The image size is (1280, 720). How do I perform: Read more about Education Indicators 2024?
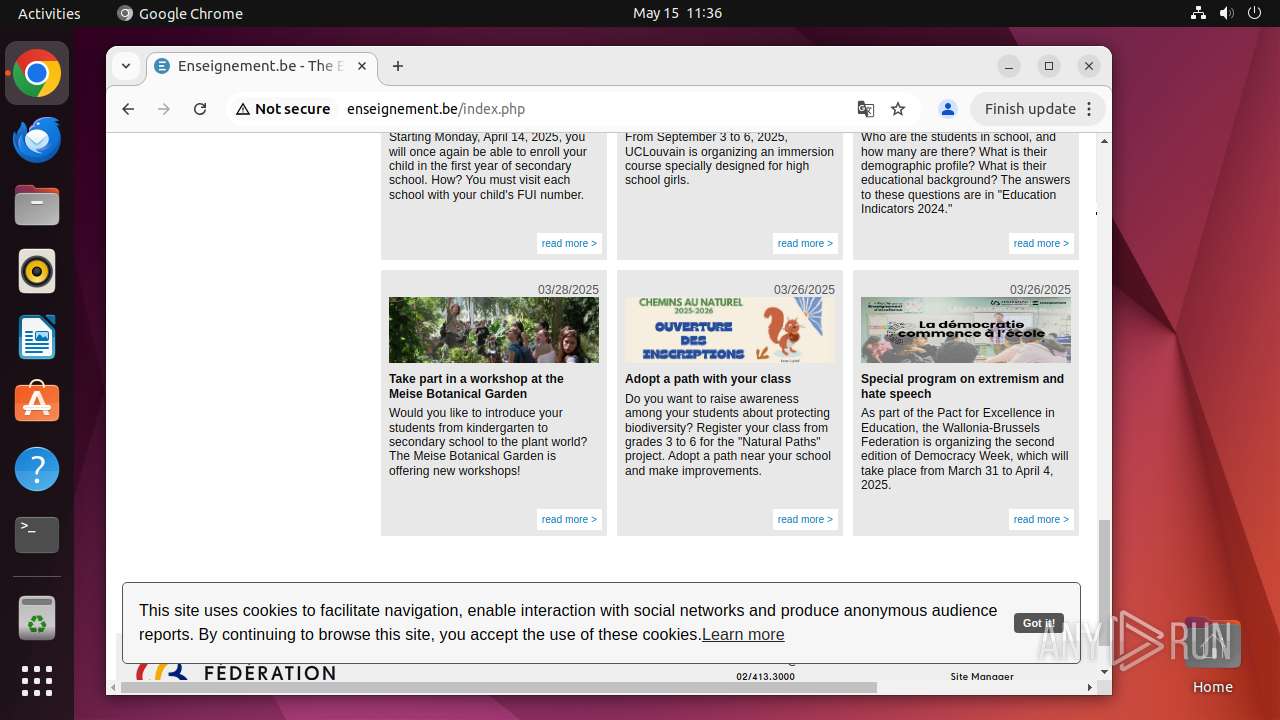pos(1041,243)
